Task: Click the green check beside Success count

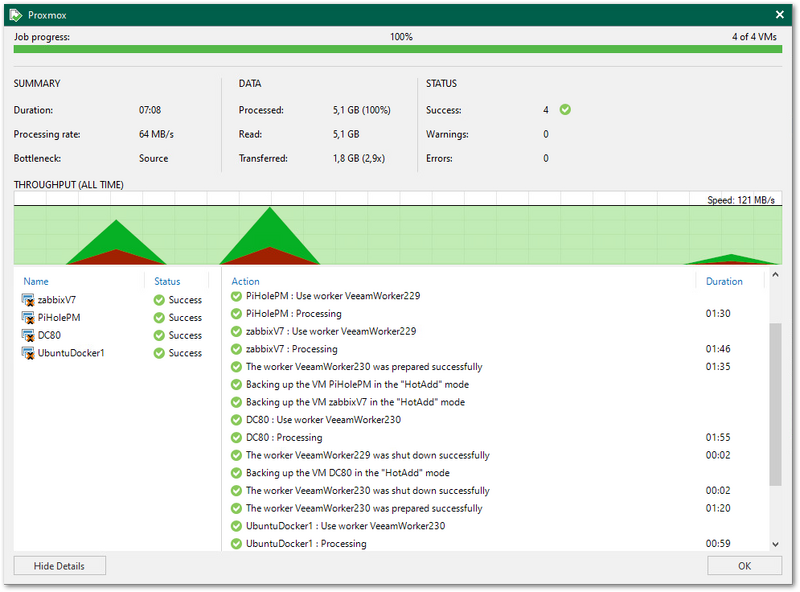Action: 565,110
